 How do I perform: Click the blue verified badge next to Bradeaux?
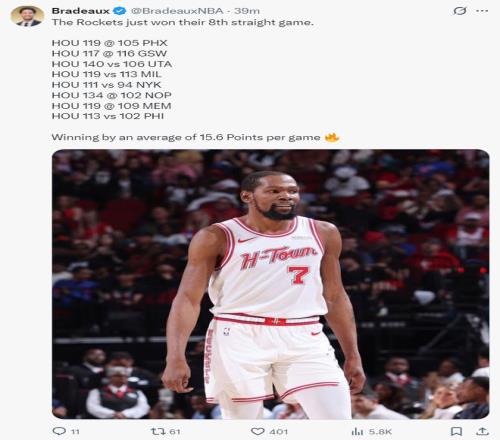pyautogui.click(x=120, y=11)
